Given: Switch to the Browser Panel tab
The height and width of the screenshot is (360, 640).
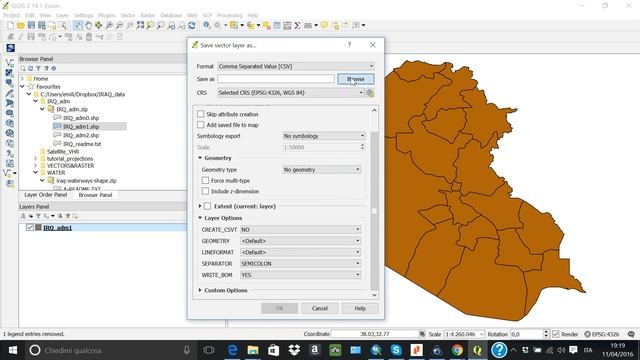Looking at the screenshot, I should click(x=95, y=195).
